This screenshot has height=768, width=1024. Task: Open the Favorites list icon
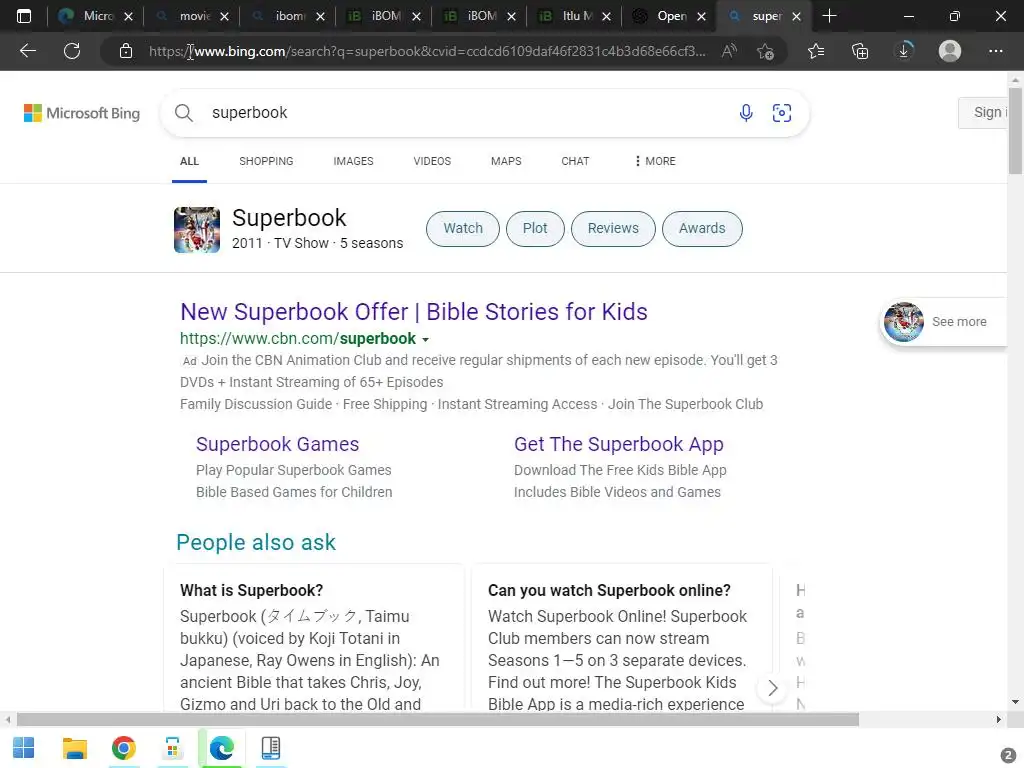click(816, 51)
